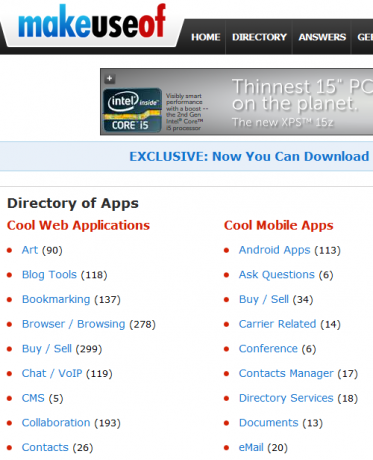Open Chat / VoIP category

pyautogui.click(x=52, y=373)
